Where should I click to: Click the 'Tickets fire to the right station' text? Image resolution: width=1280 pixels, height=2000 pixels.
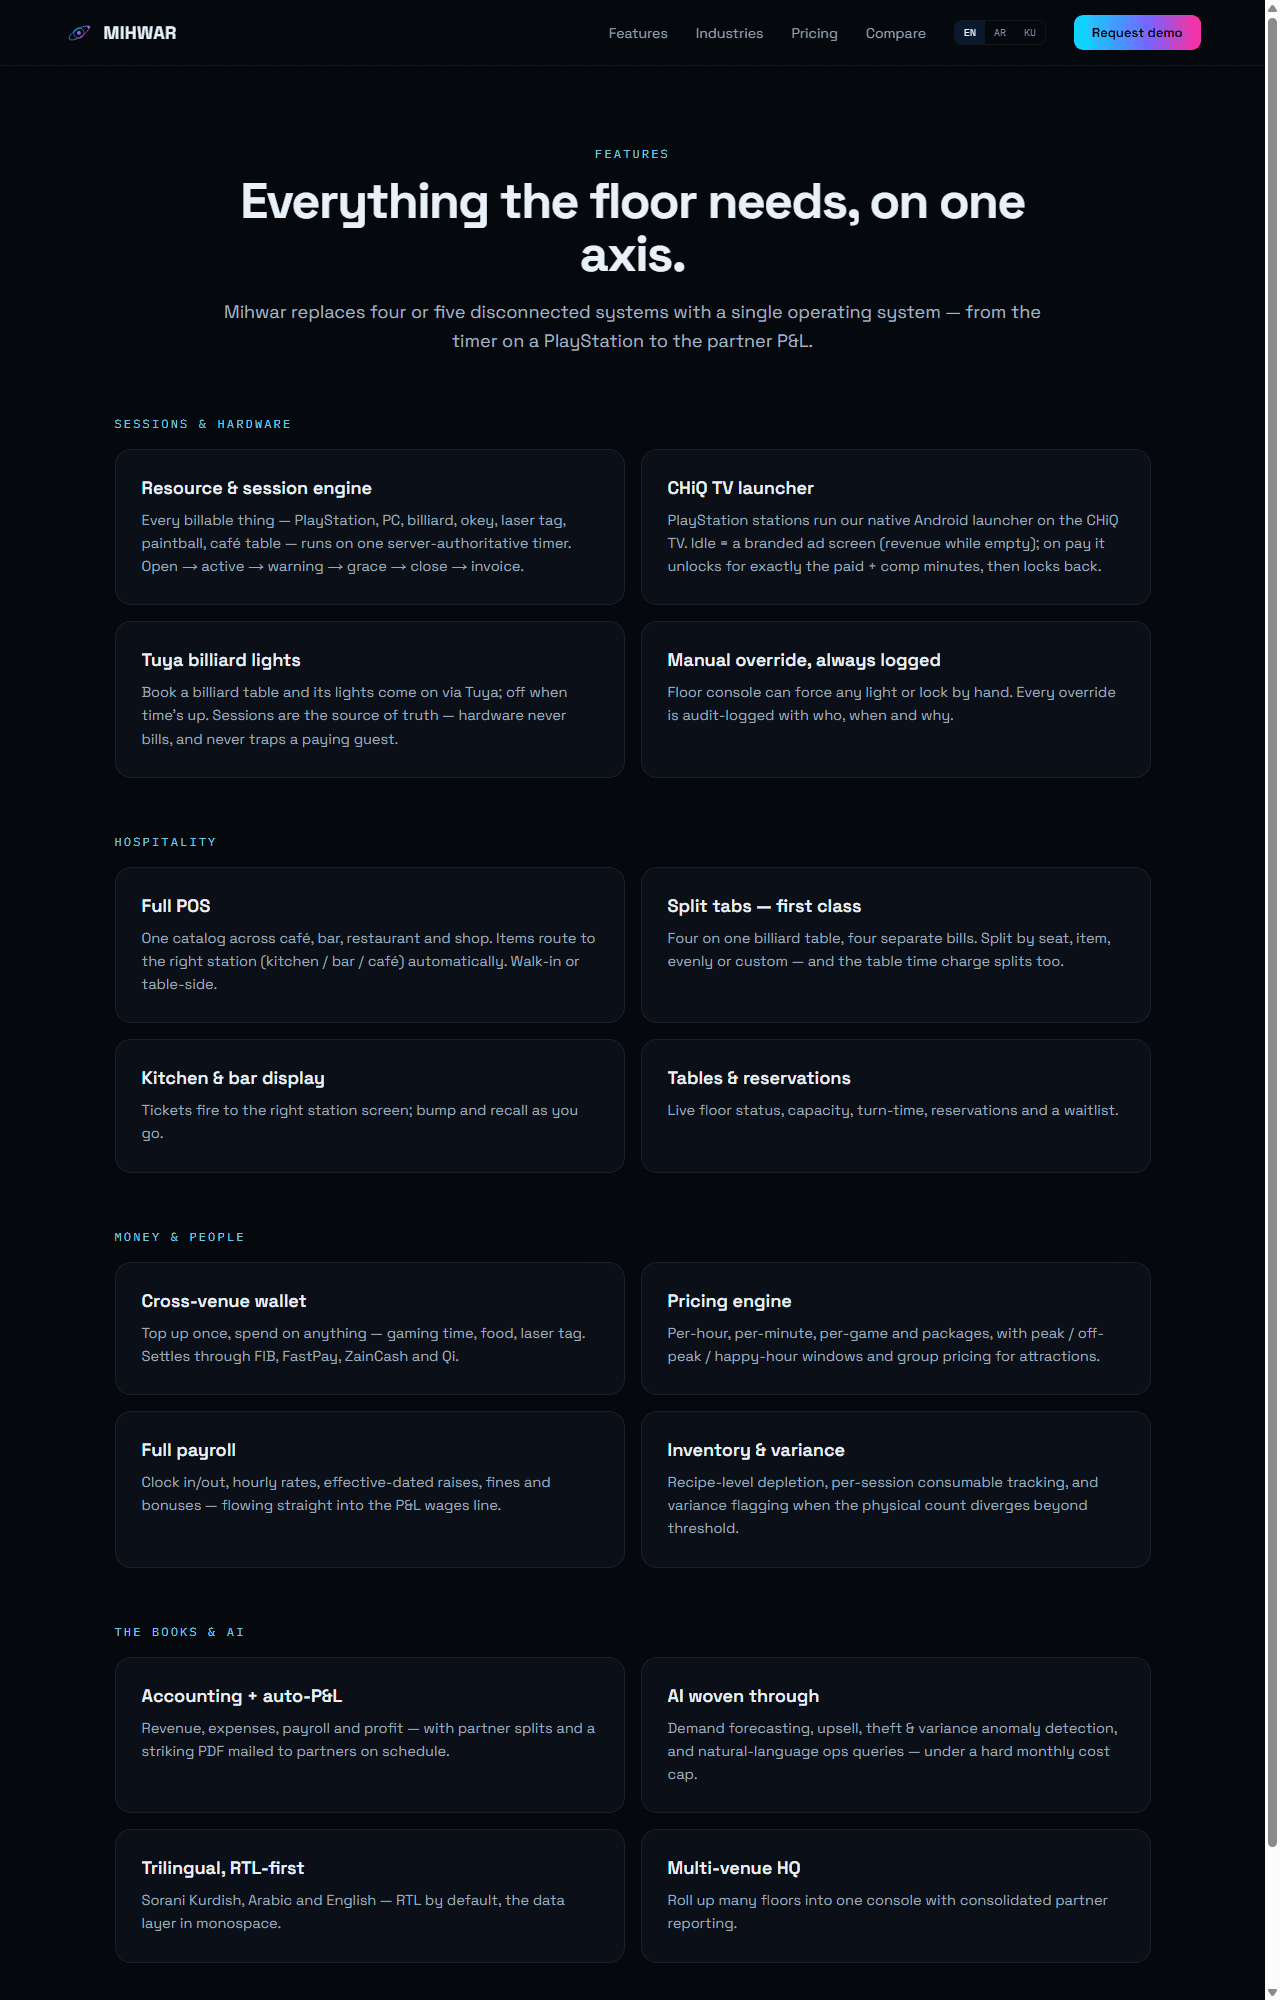pos(360,1121)
